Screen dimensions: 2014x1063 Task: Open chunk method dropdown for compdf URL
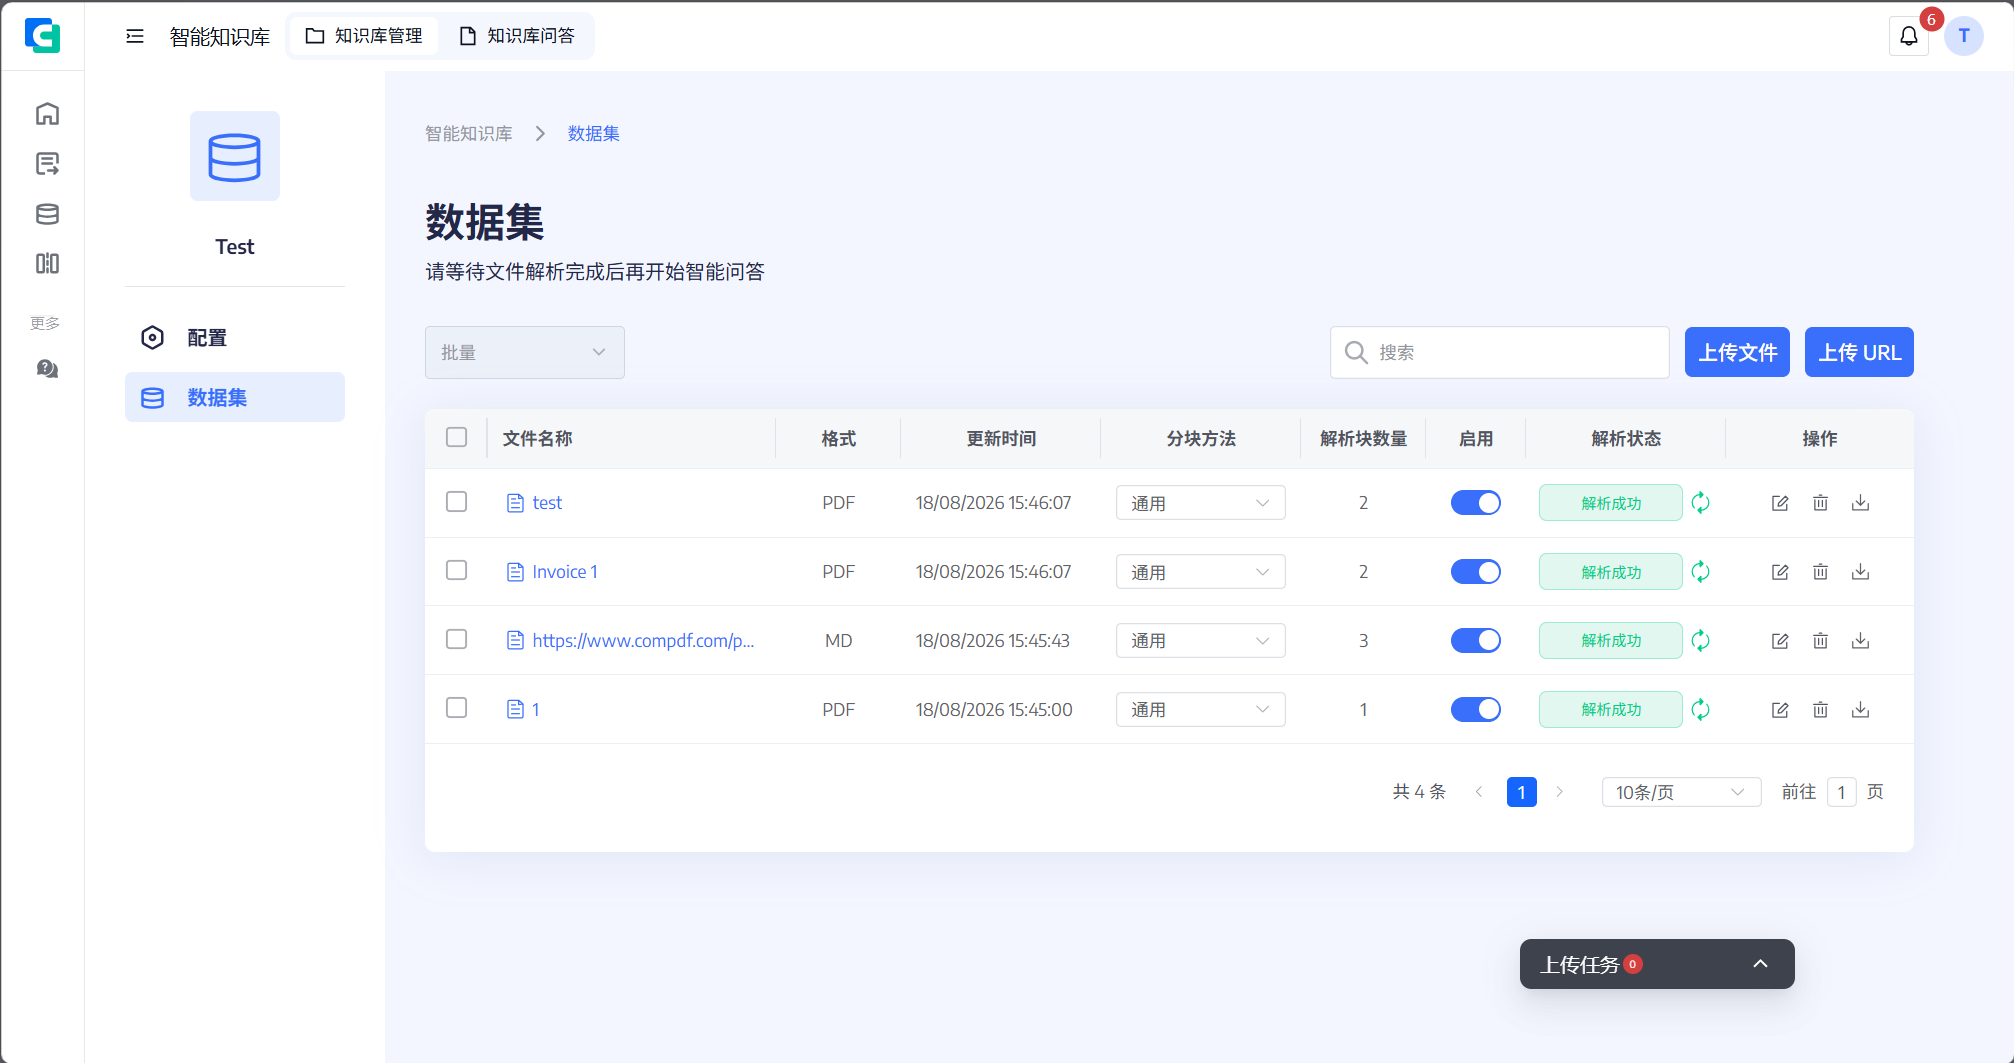coord(1201,641)
